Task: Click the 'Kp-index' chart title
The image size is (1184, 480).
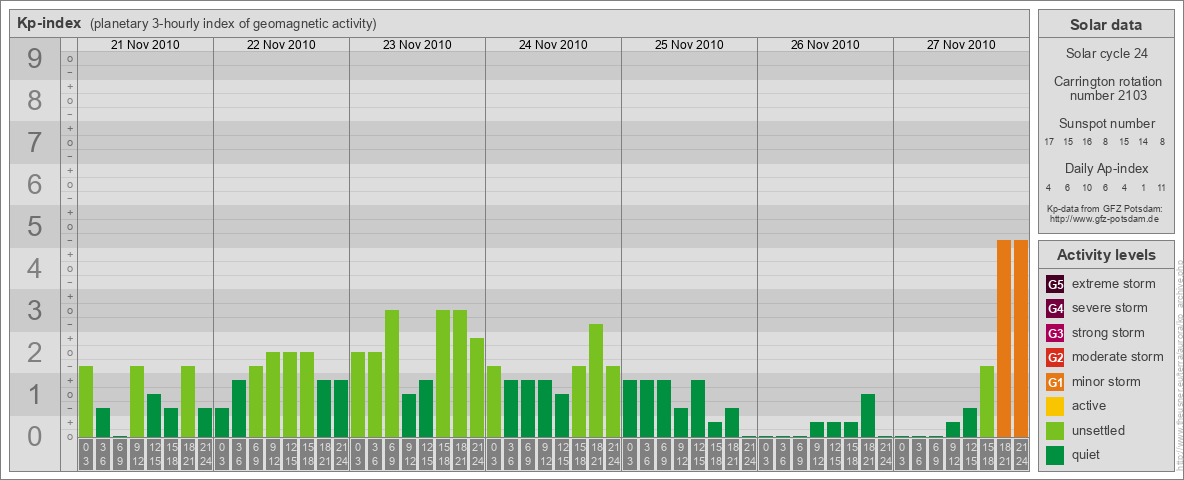Action: tap(49, 23)
